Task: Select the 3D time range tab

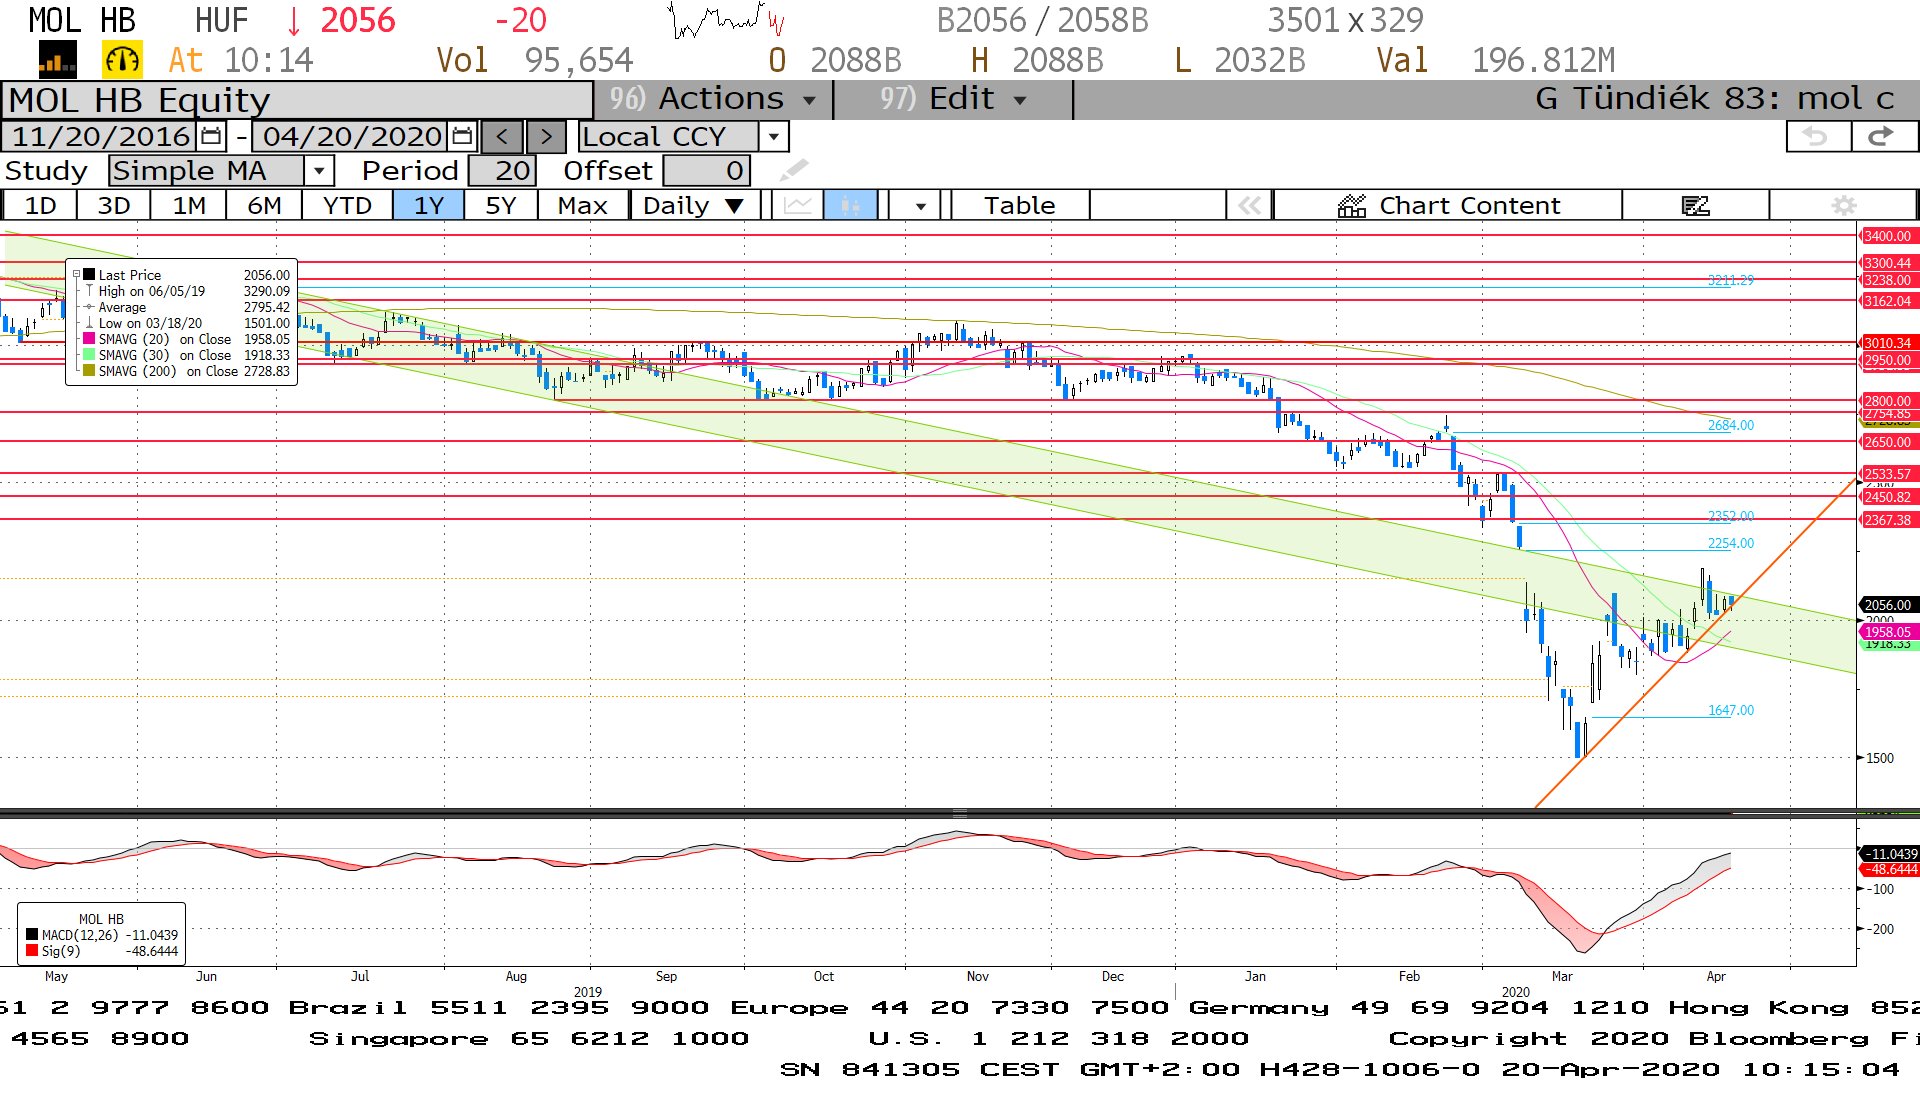Action: pos(113,205)
